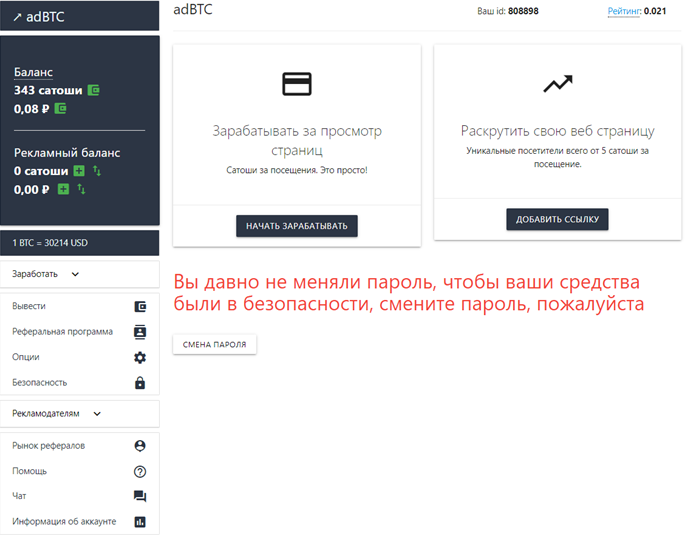Viewport: 700px width, 540px height.
Task: Click the green plus beside 0,00 ₽
Action: [63, 189]
